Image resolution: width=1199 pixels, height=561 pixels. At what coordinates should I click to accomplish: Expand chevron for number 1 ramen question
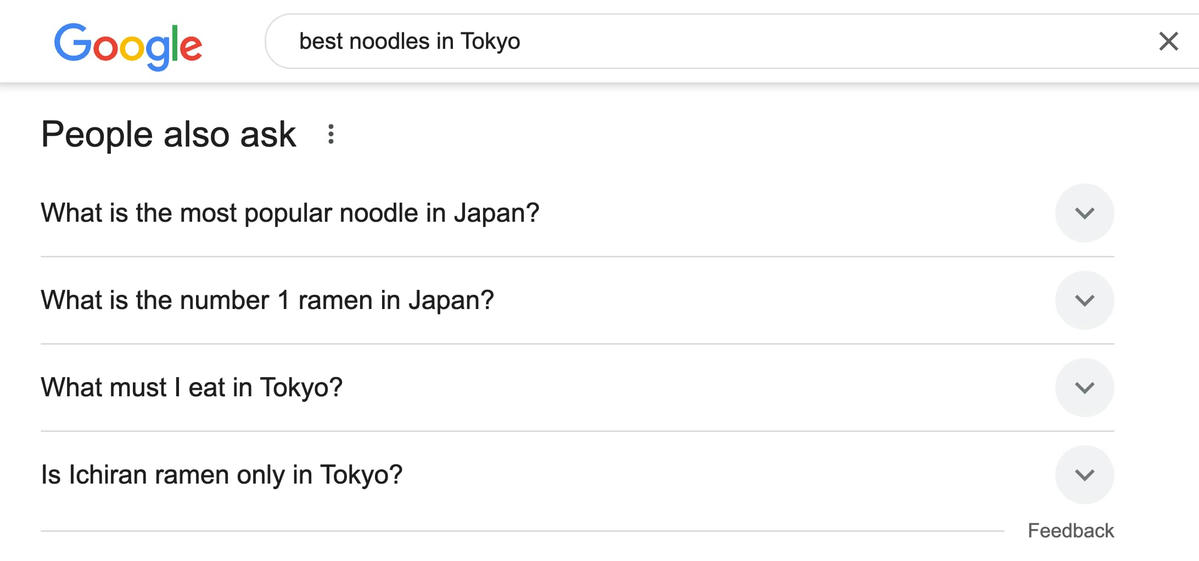[x=1084, y=300]
